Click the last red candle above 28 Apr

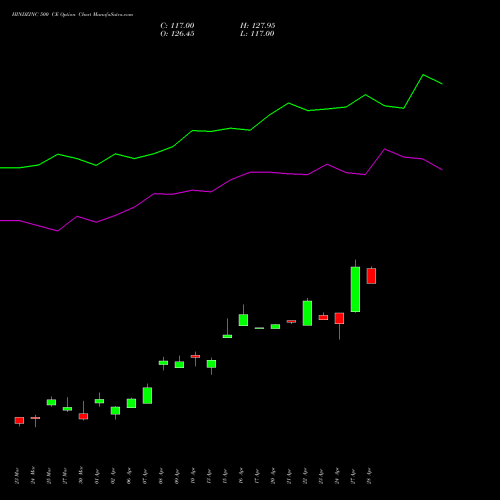tap(371, 276)
